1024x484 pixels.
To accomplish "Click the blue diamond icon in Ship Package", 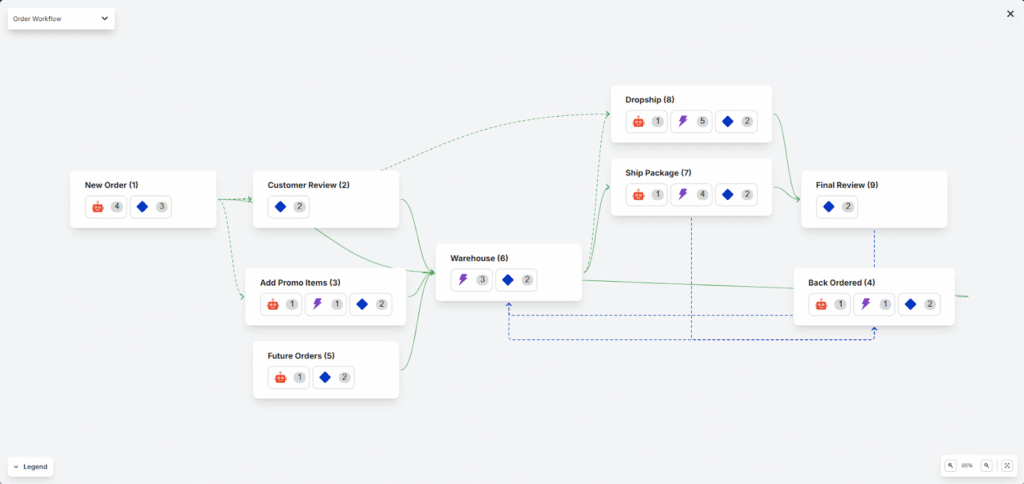I will pos(727,195).
